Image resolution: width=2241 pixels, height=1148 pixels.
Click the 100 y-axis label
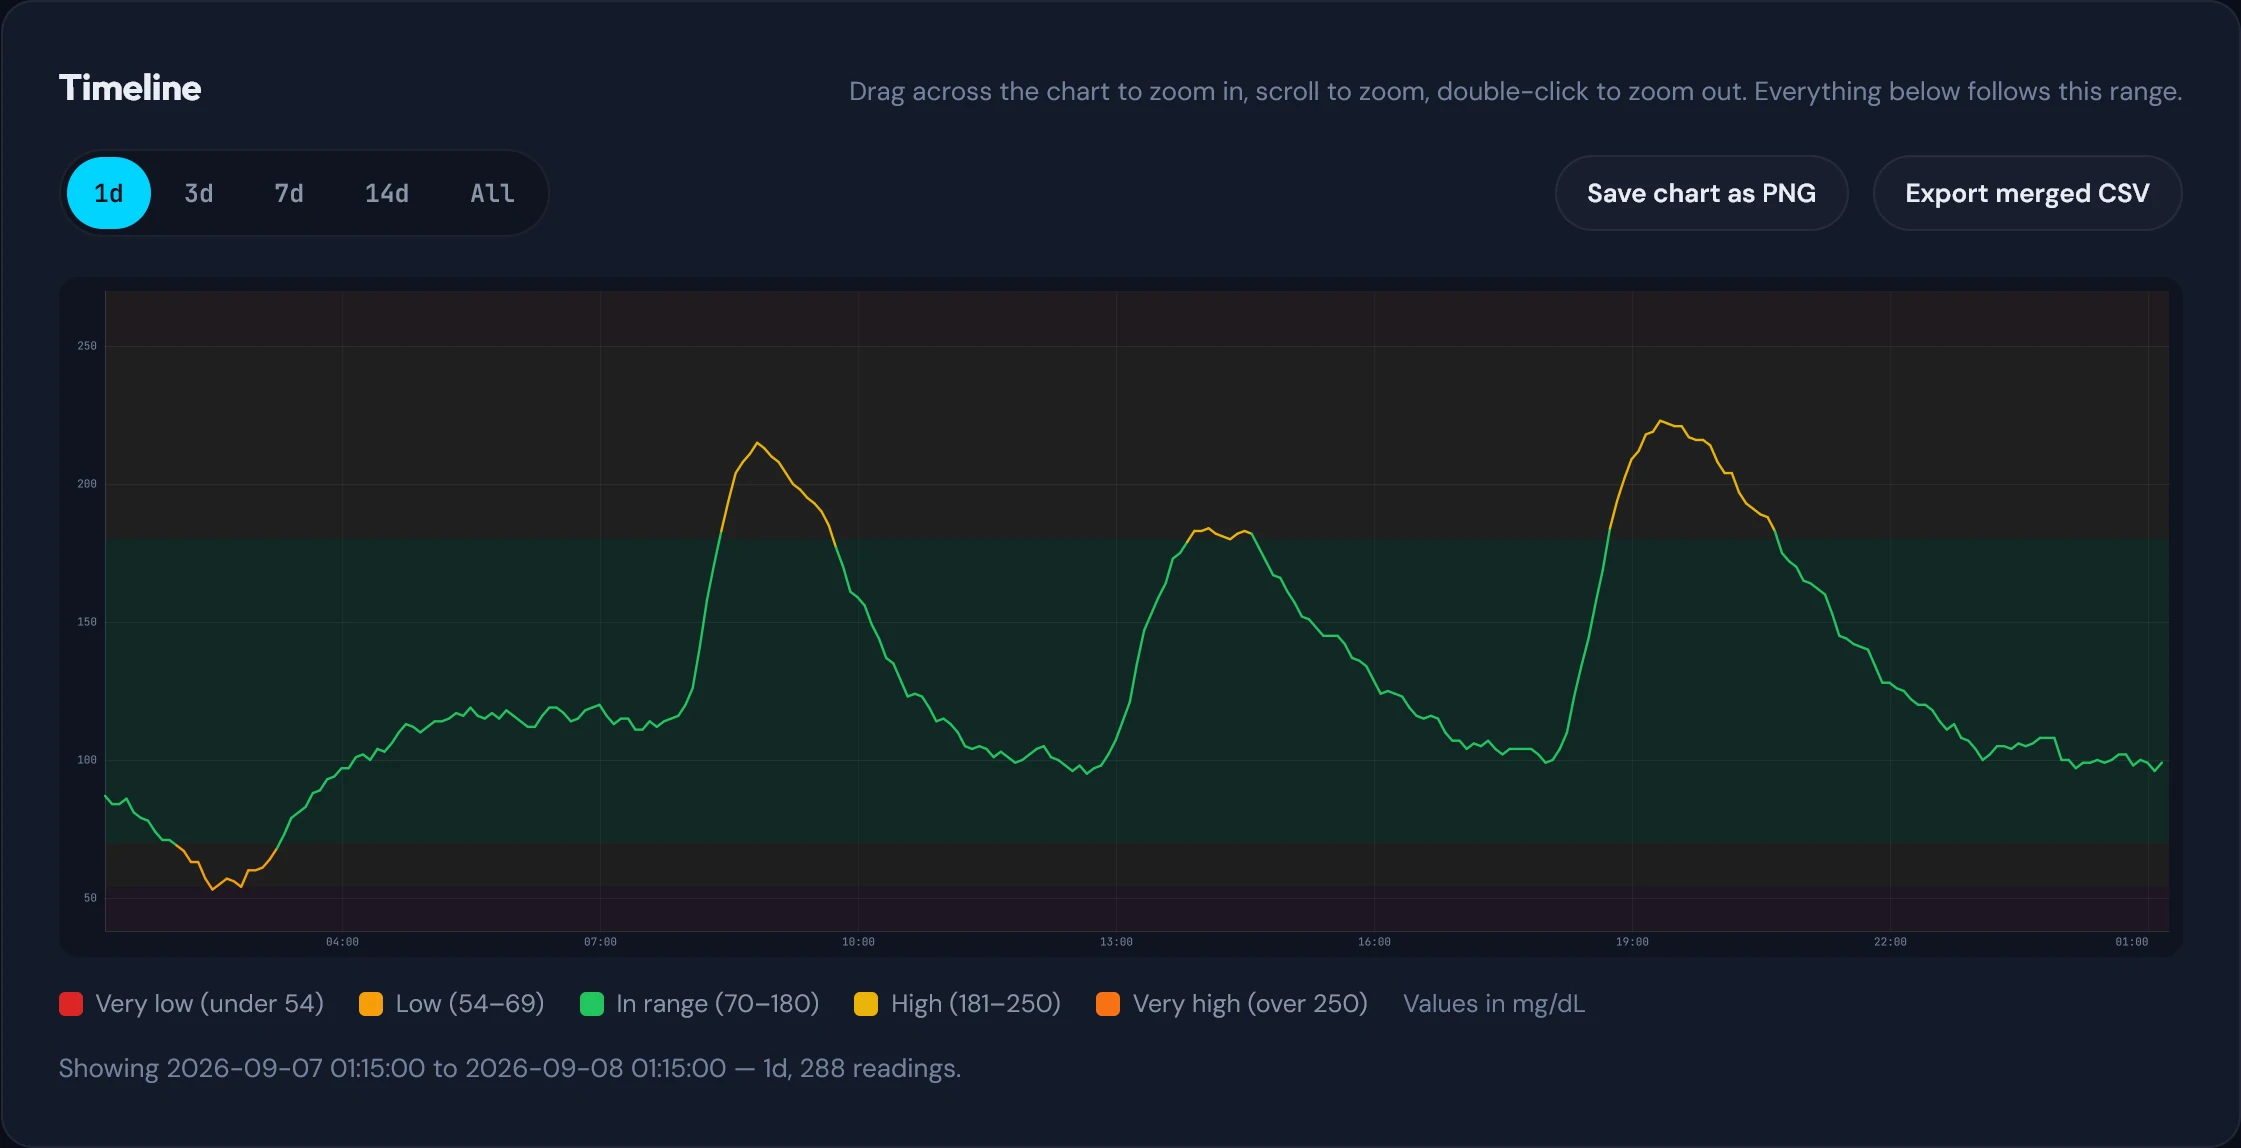tap(87, 760)
